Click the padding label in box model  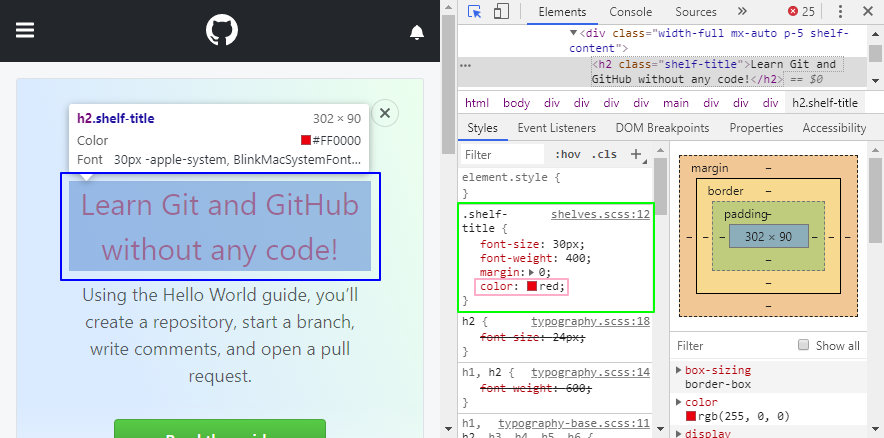745,214
